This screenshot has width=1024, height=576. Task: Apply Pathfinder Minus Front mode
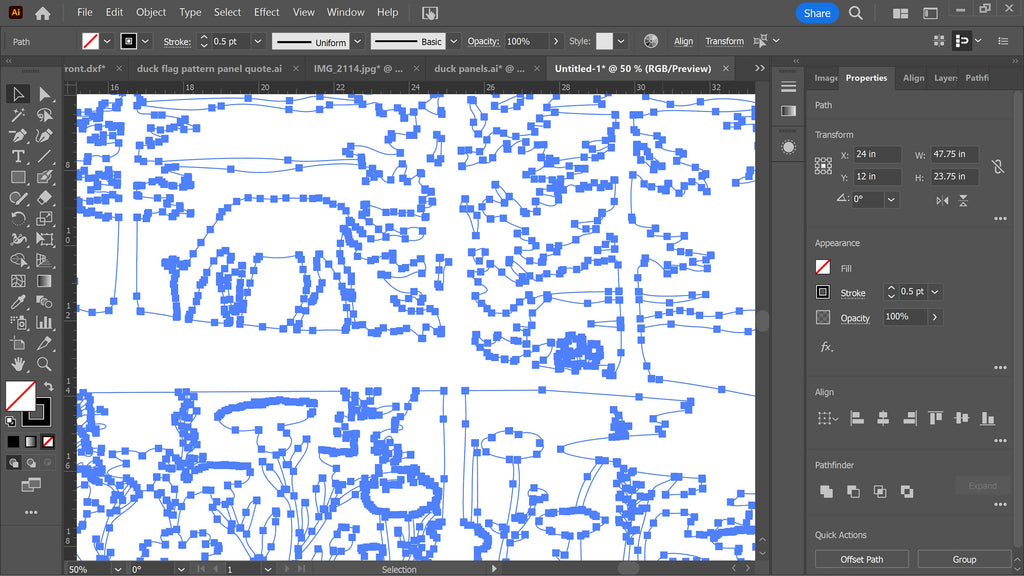853,491
